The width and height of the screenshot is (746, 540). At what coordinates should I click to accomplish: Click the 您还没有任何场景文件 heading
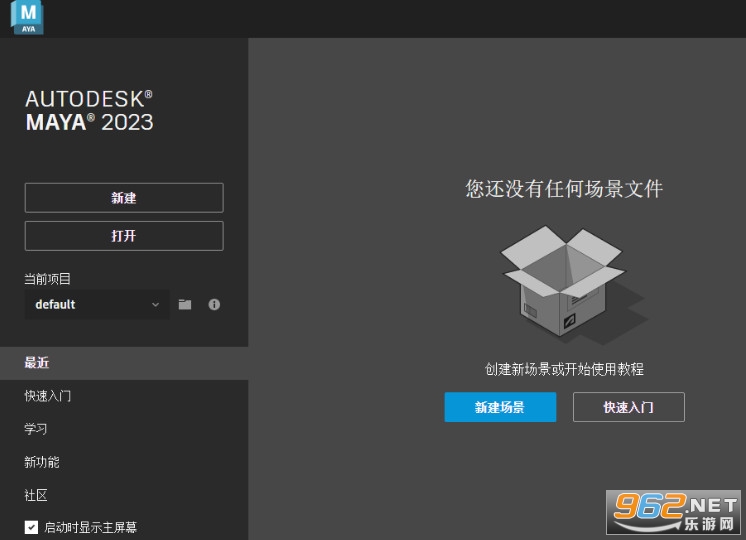click(x=564, y=189)
